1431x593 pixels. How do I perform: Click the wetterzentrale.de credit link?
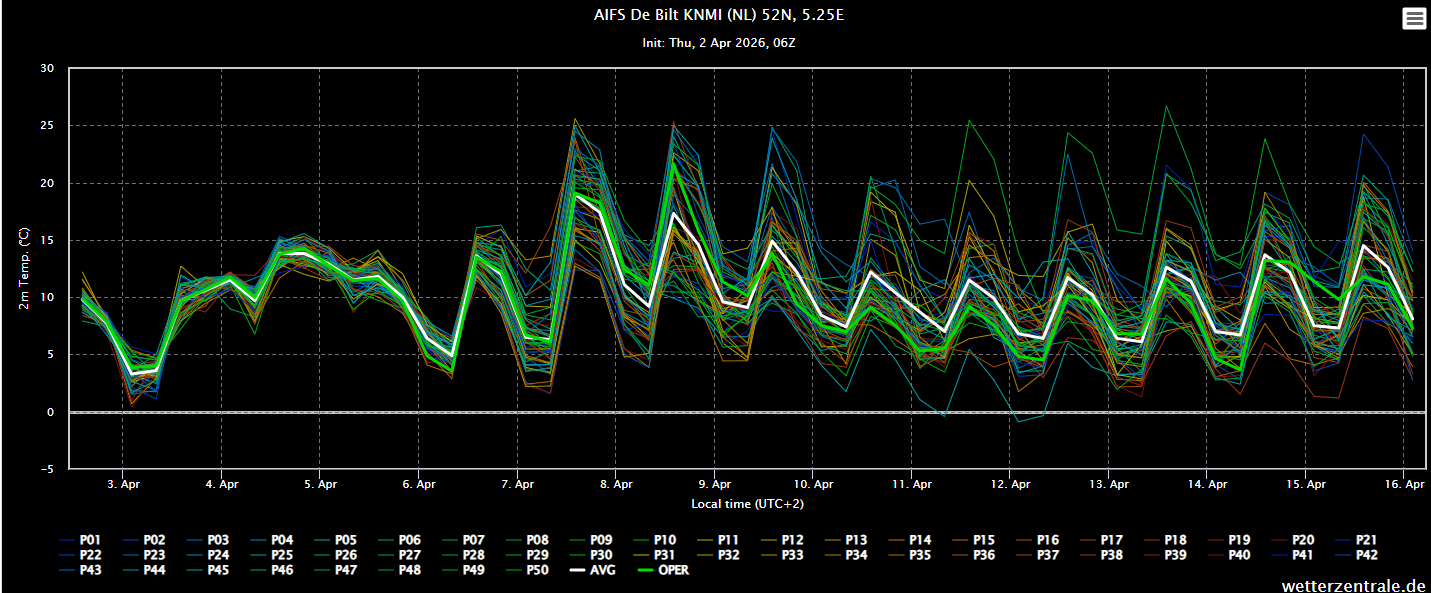coord(1353,584)
